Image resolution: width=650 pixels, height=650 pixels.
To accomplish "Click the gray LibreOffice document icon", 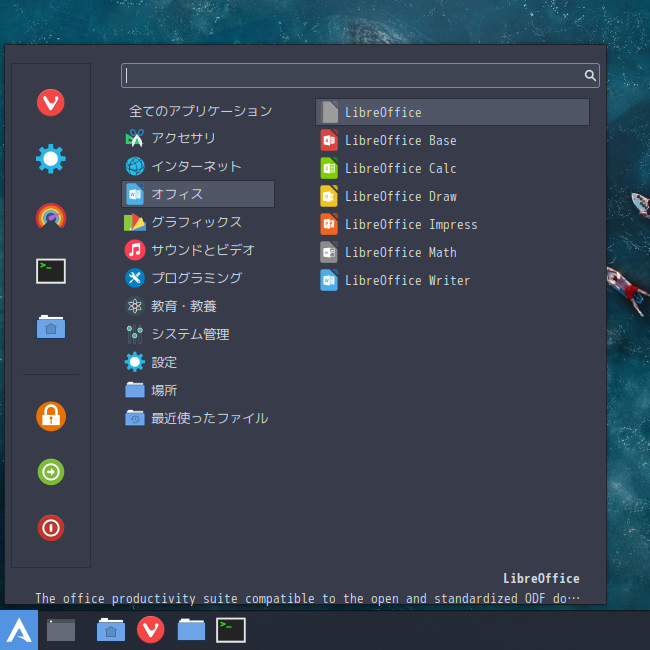I will point(329,112).
